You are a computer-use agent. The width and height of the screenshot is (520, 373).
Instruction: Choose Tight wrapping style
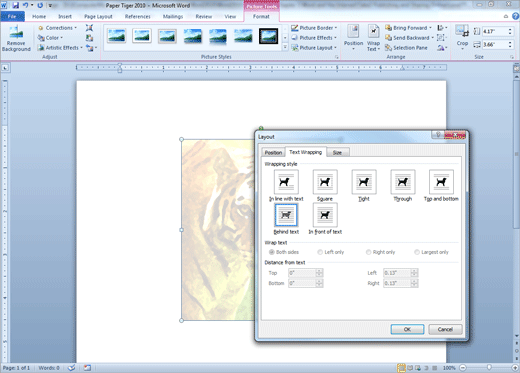pos(364,185)
